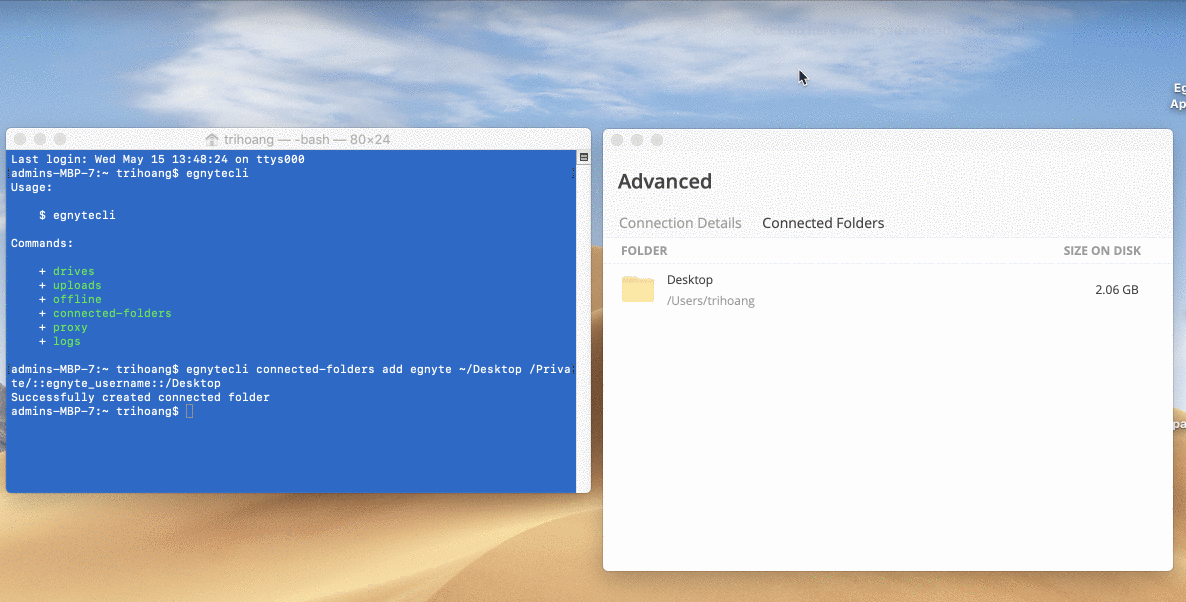Click the Terminal window title text
Image resolution: width=1186 pixels, height=602 pixels.
click(307, 140)
